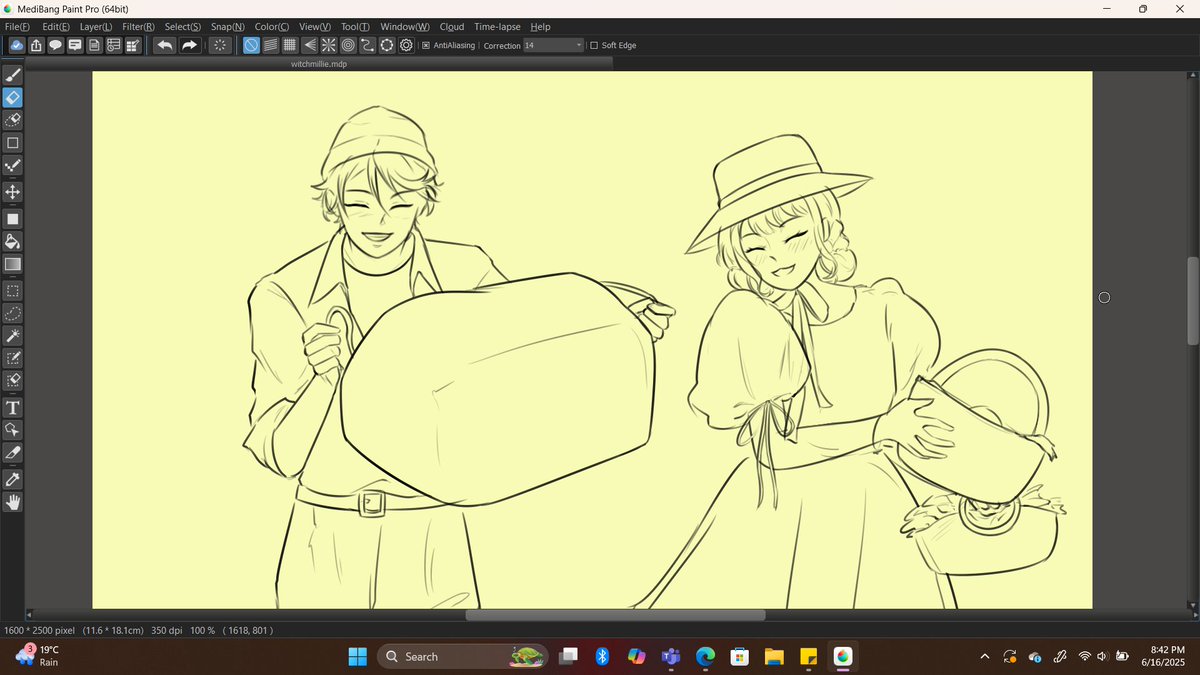
Task: Click the Undo arrow
Action: [165, 45]
